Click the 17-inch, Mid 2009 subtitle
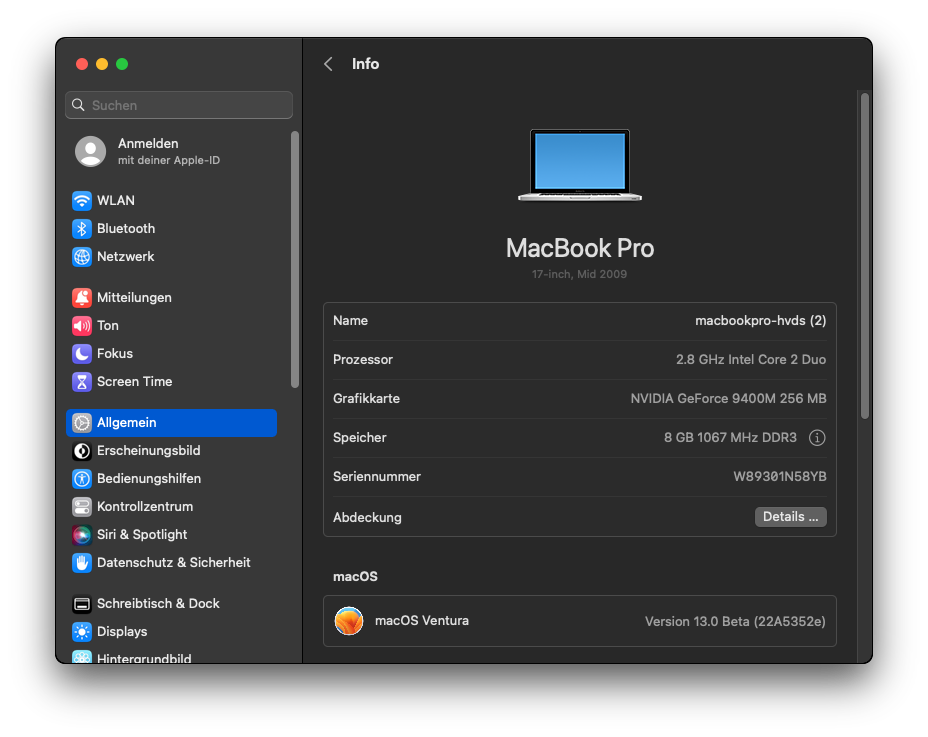Viewport: 928px width, 737px height. point(579,274)
